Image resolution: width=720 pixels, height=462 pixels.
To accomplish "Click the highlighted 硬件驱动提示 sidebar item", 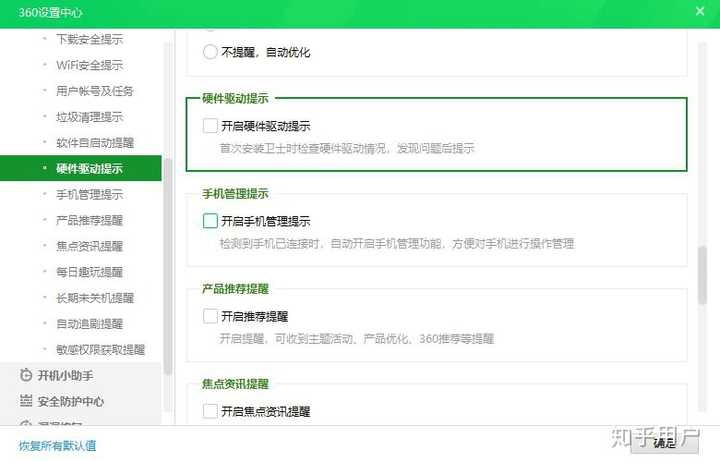I will pyautogui.click(x=81, y=168).
